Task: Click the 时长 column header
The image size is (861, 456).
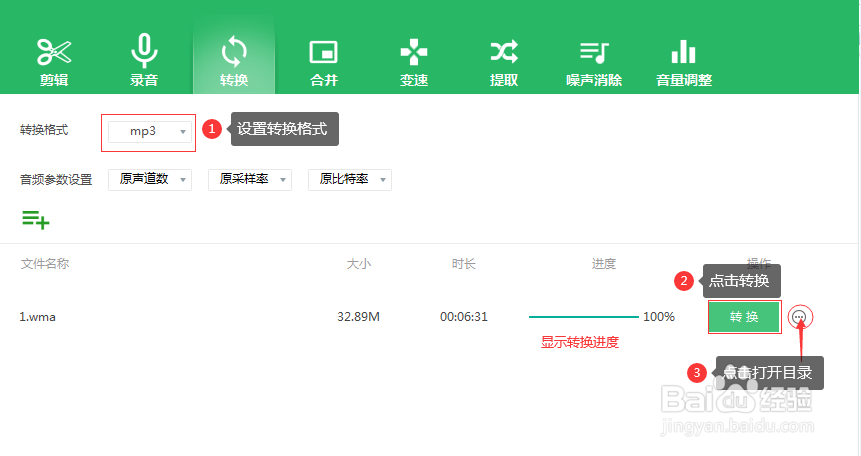Action: 464,264
